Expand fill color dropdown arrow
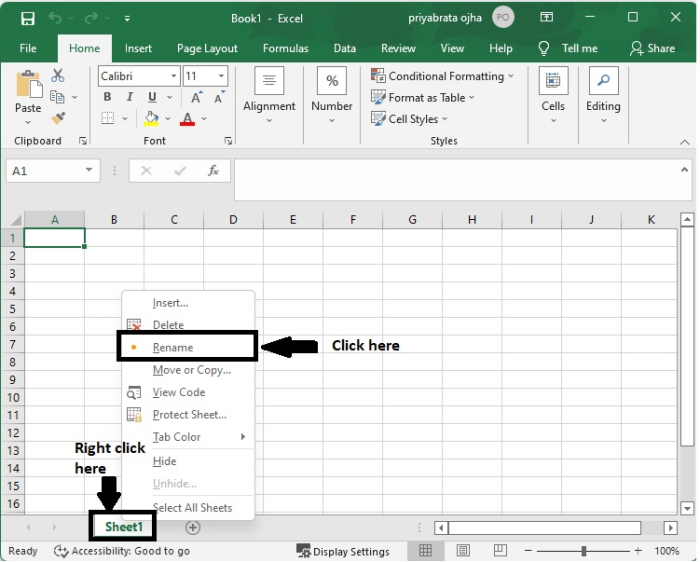Image resolution: width=700 pixels, height=562 pixels. click(x=168, y=118)
